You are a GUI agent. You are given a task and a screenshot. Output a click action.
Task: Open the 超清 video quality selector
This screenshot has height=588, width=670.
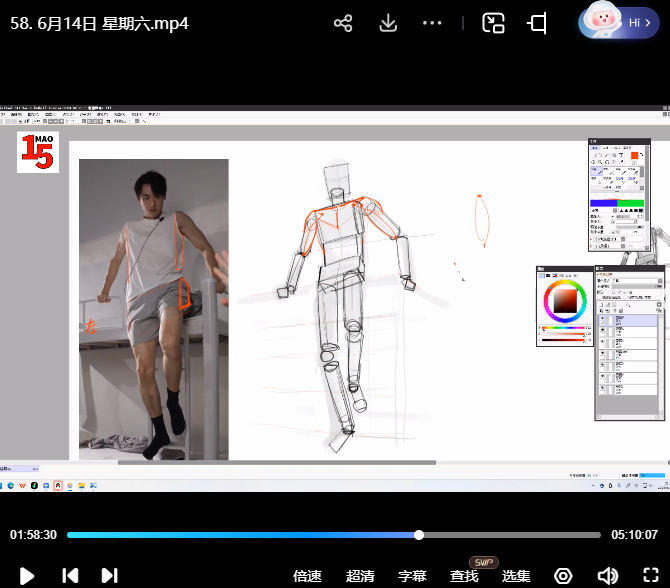[360, 576]
